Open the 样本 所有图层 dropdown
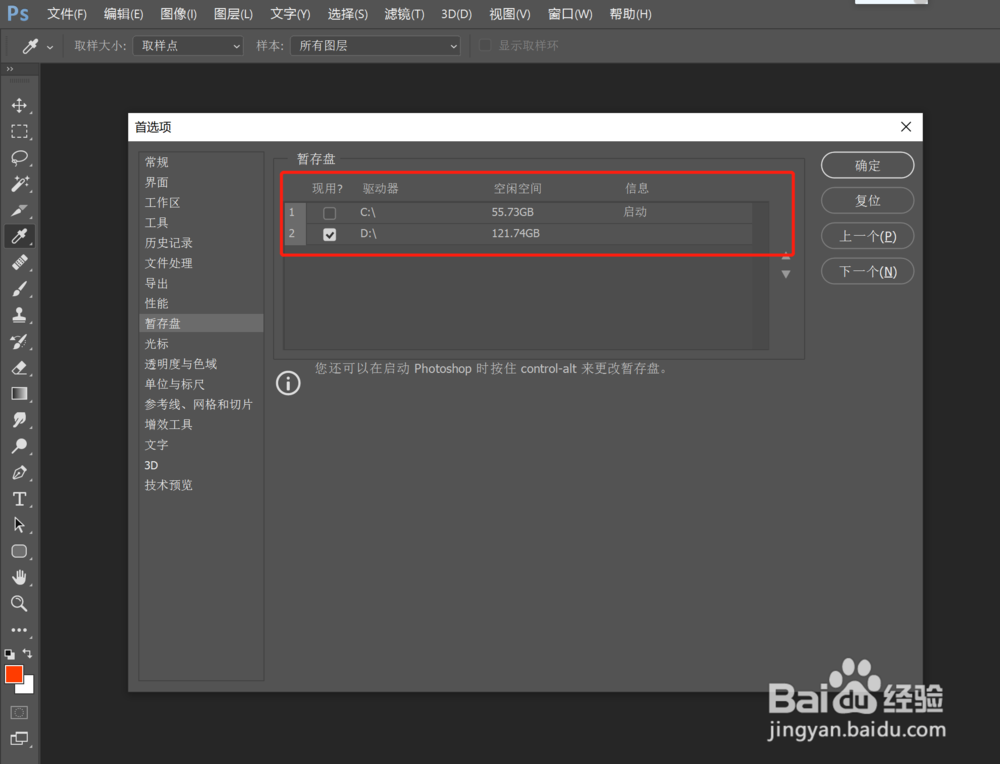The image size is (1000, 764). point(375,46)
